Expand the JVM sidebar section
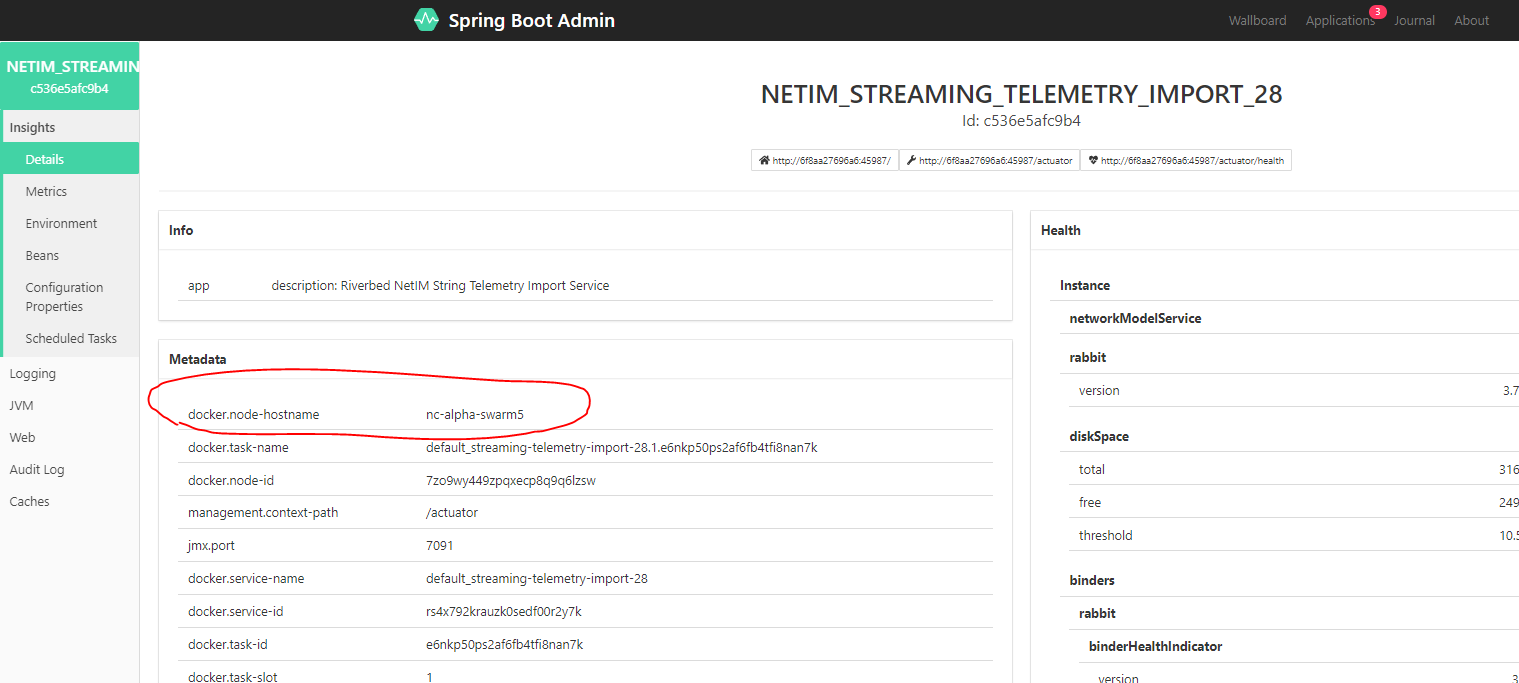The height and width of the screenshot is (683, 1519). (x=21, y=405)
